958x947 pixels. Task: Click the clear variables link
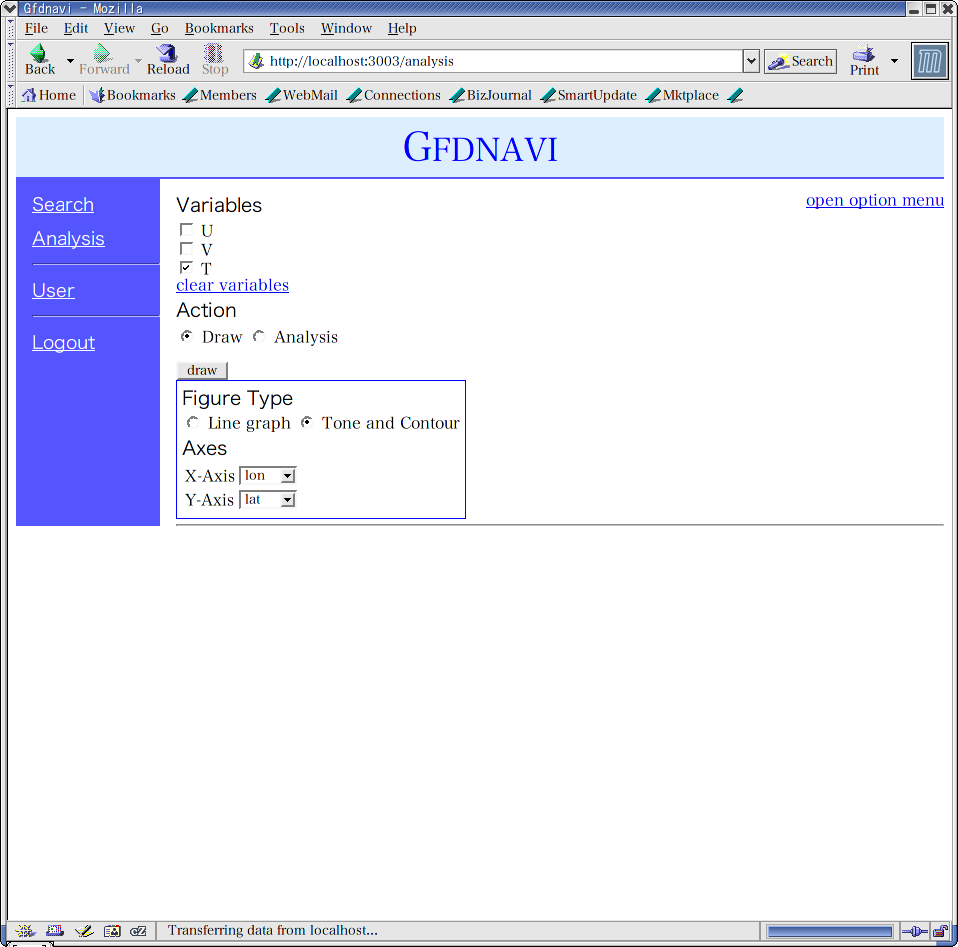coord(232,285)
